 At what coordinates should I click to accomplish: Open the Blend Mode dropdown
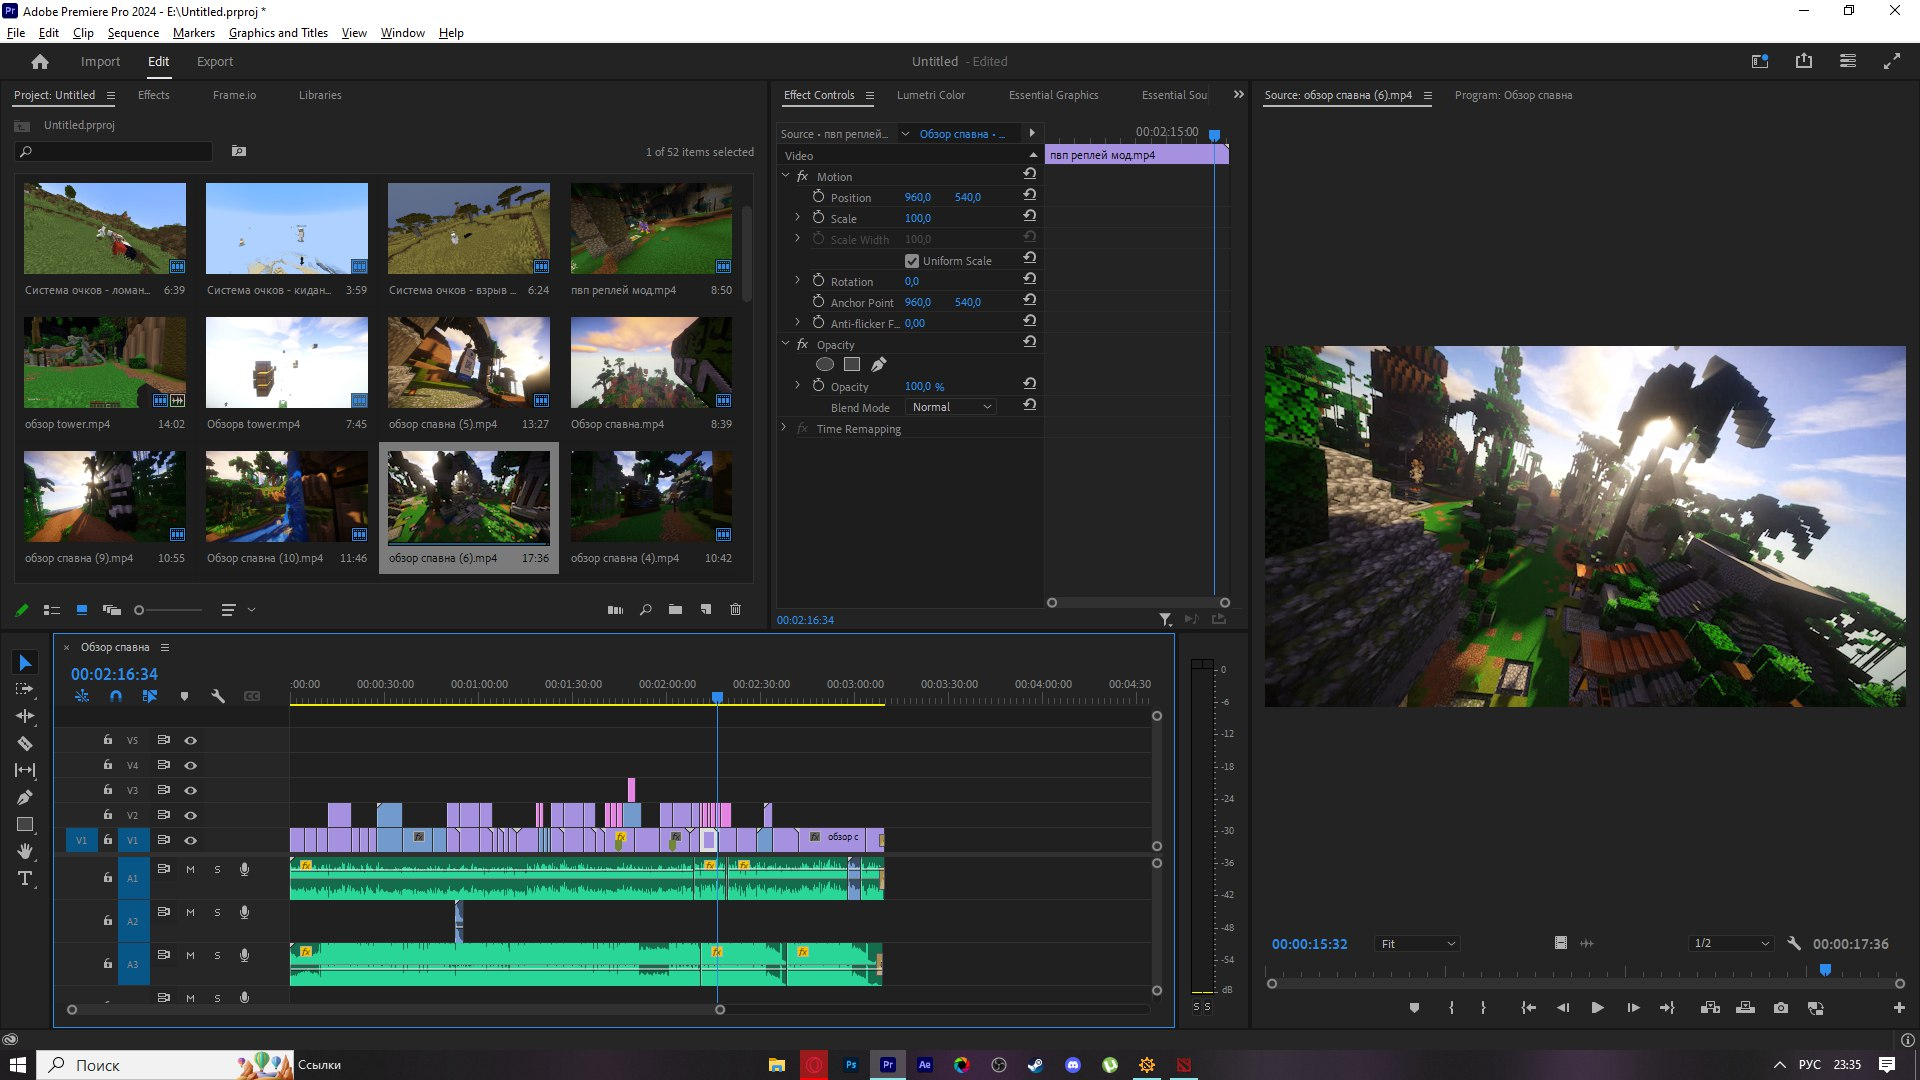click(951, 407)
